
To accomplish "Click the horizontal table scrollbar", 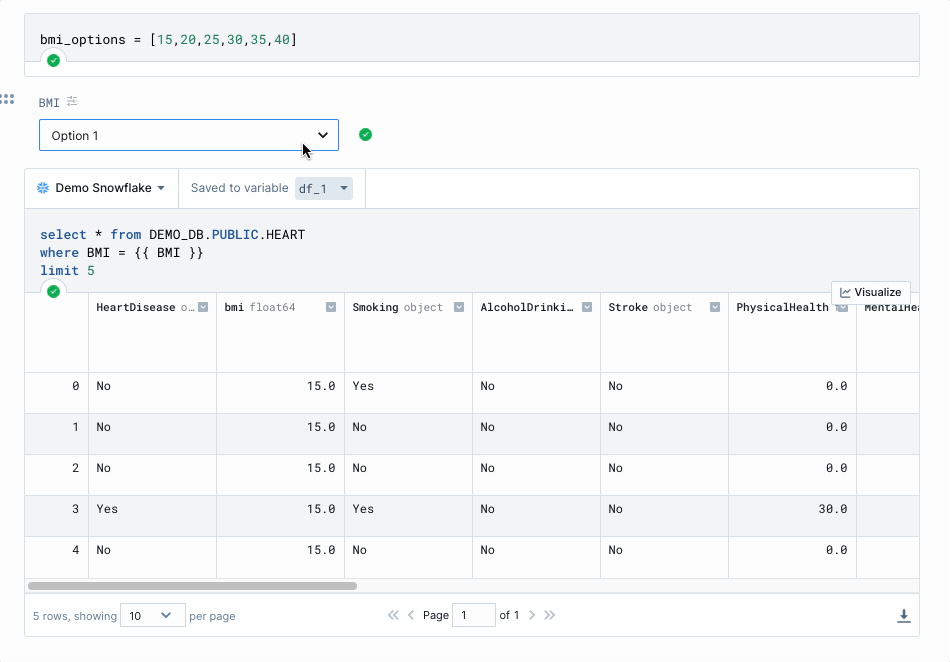I will 192,586.
